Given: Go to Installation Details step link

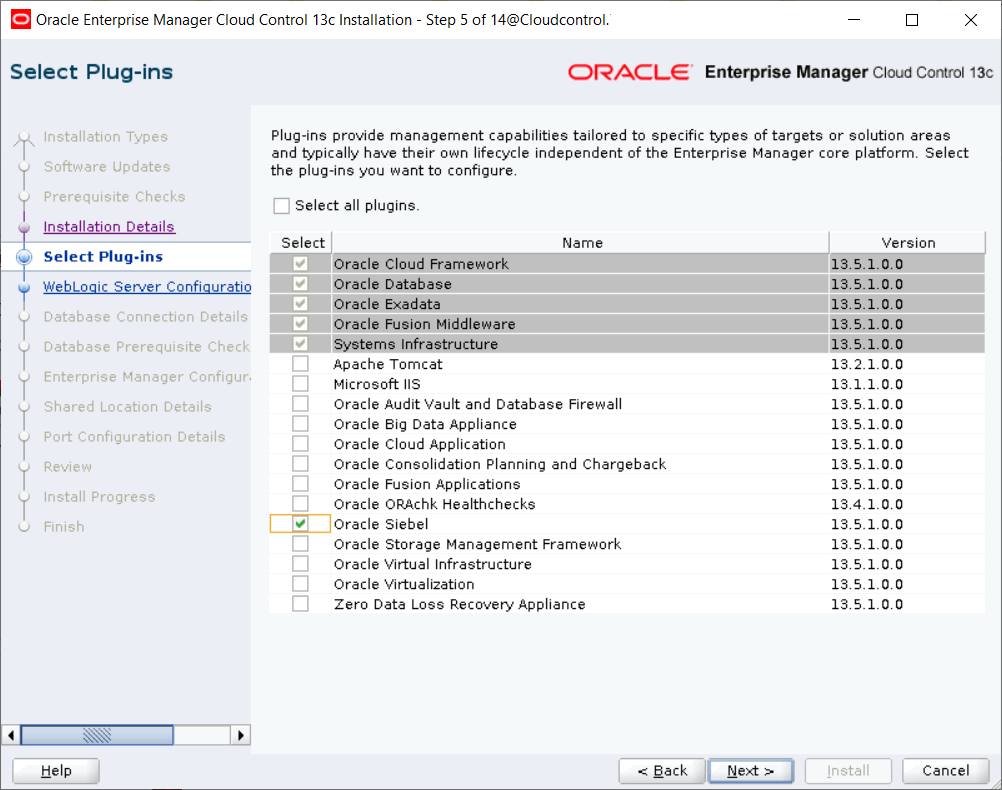Looking at the screenshot, I should (x=109, y=227).
